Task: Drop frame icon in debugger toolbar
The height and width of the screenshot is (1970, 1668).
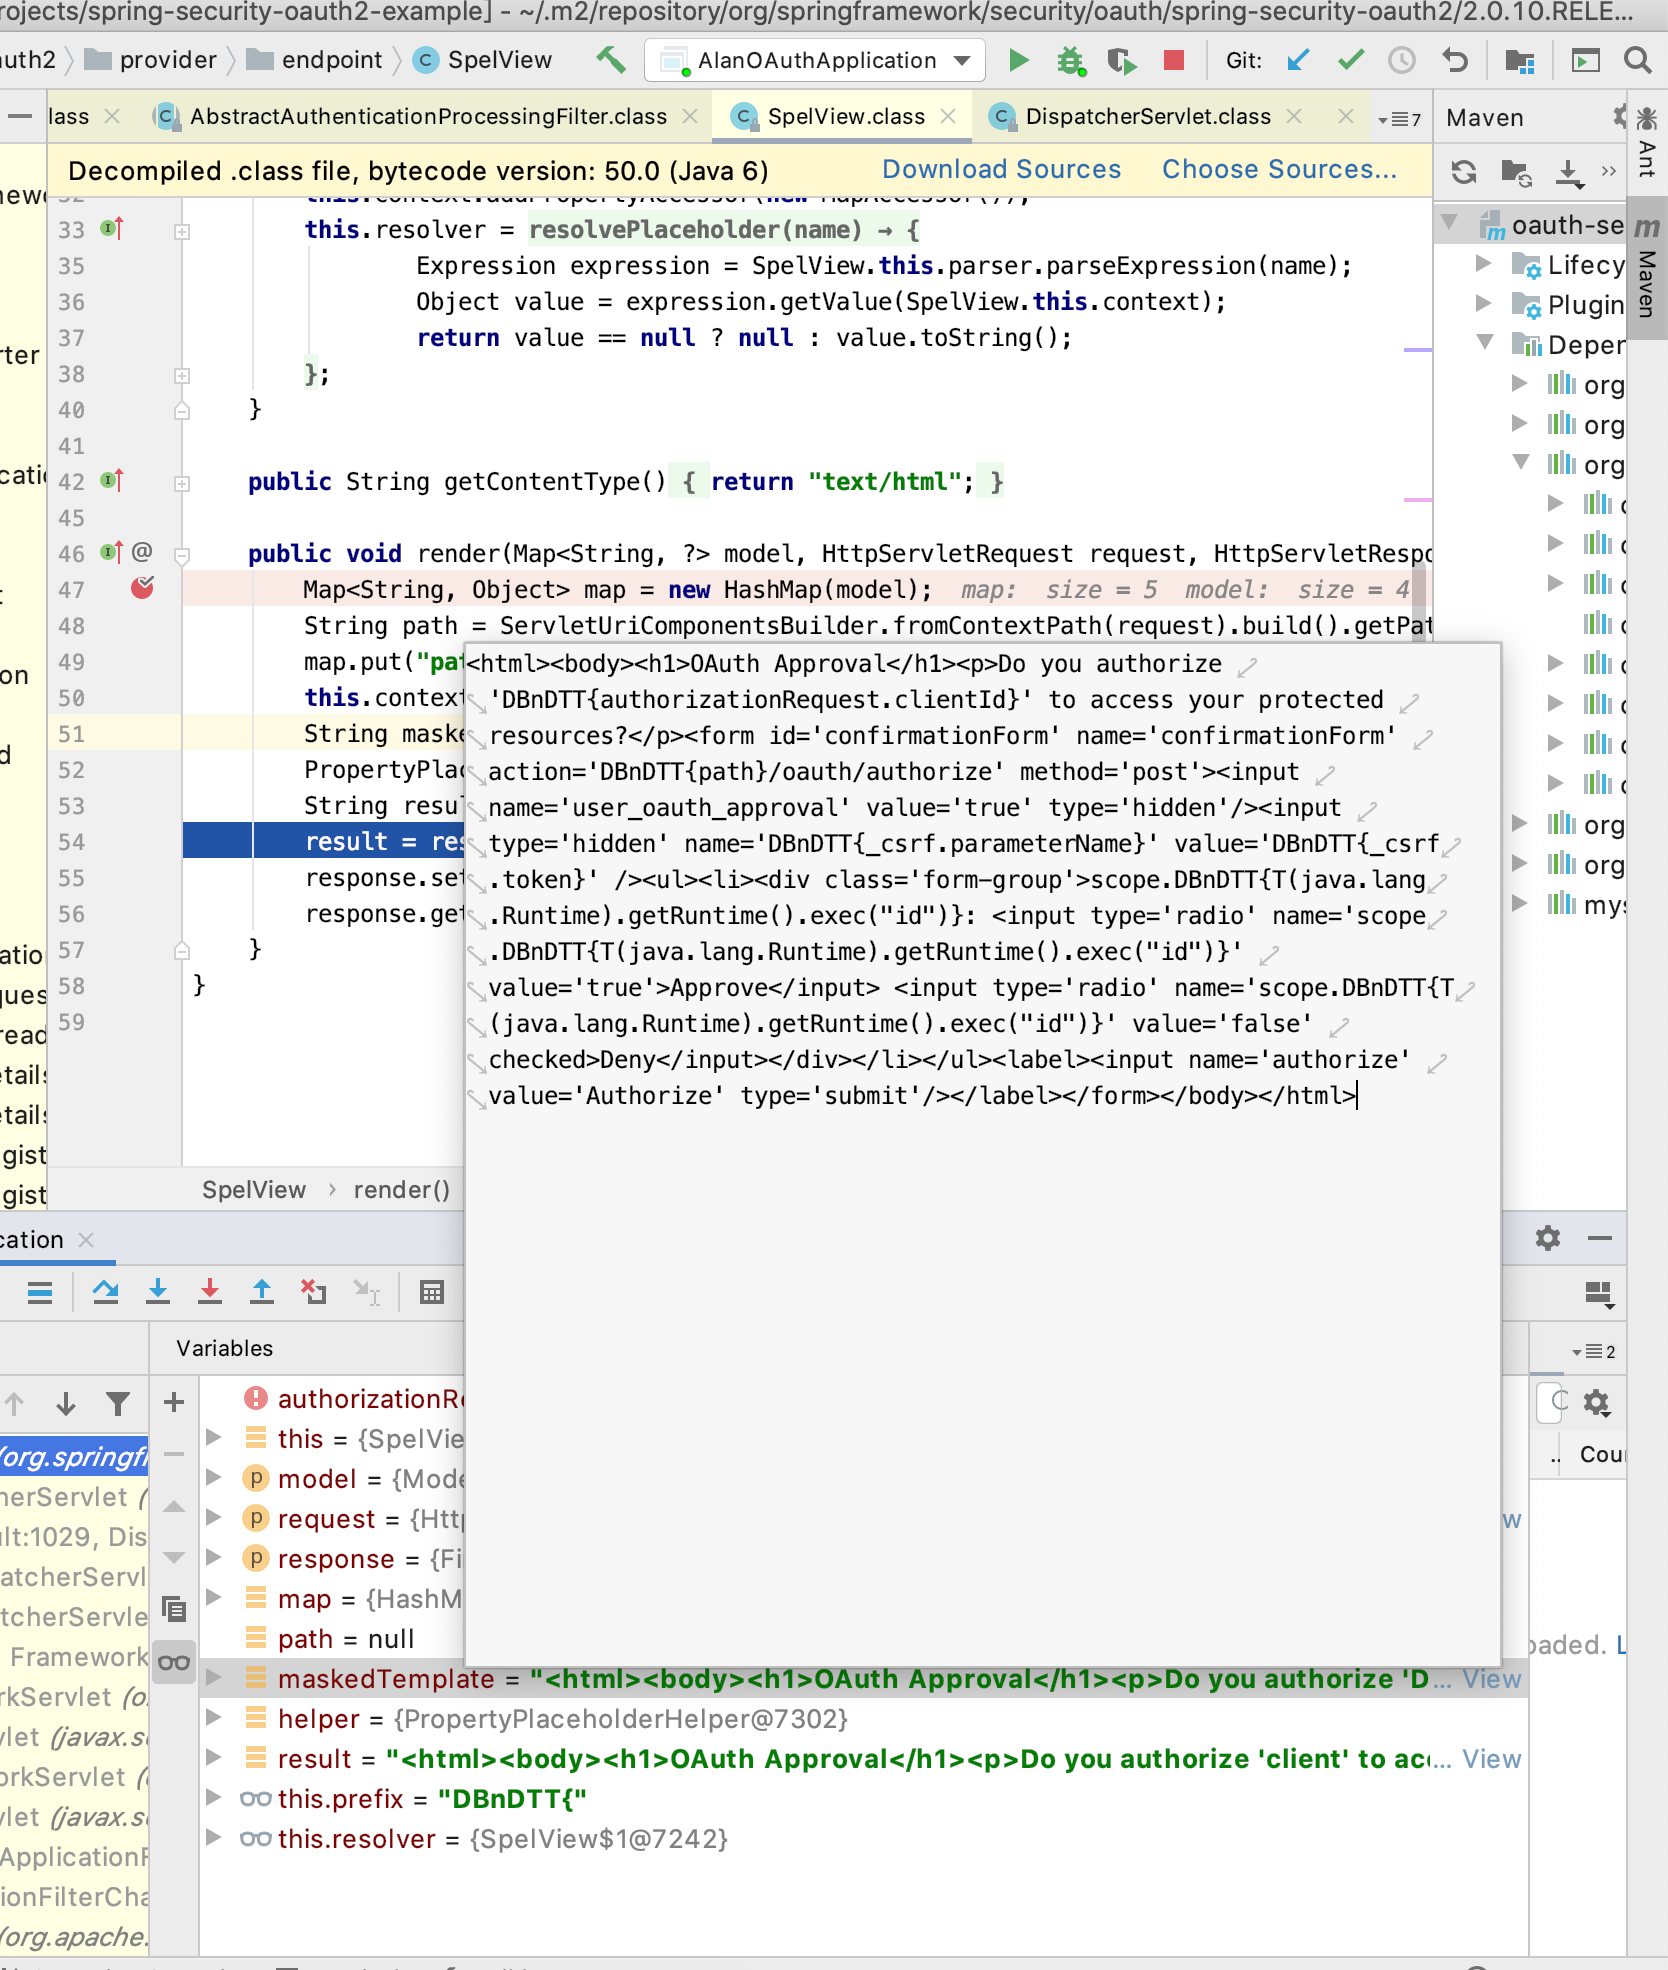Action: click(x=314, y=1292)
